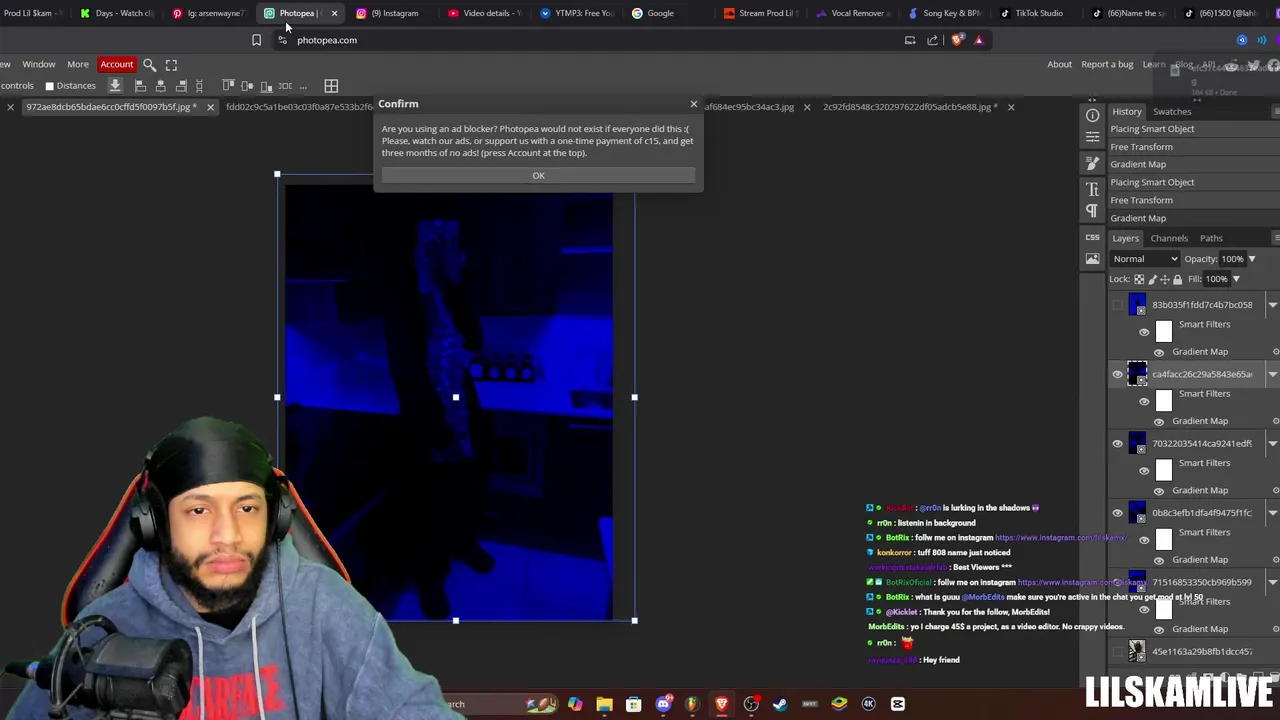The height and width of the screenshot is (720, 1280).
Task: Click the grid layout icon in toolbar
Action: coord(331,86)
